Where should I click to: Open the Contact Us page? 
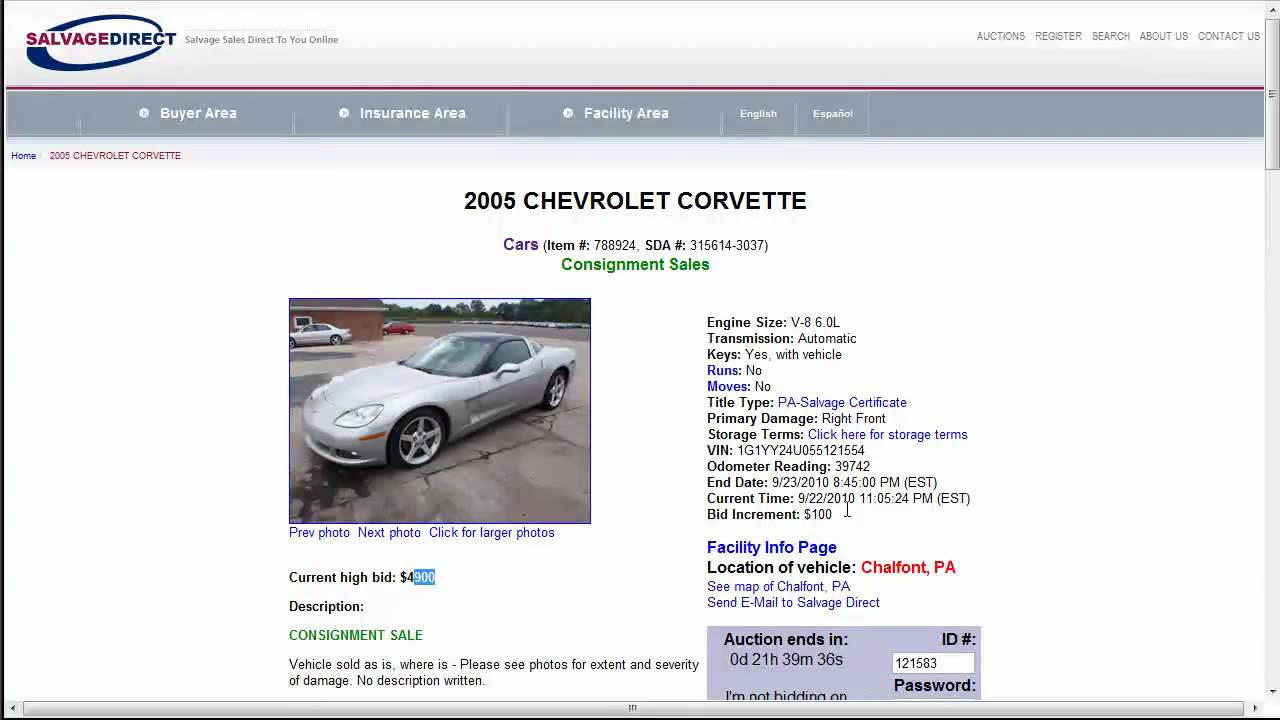(1228, 36)
